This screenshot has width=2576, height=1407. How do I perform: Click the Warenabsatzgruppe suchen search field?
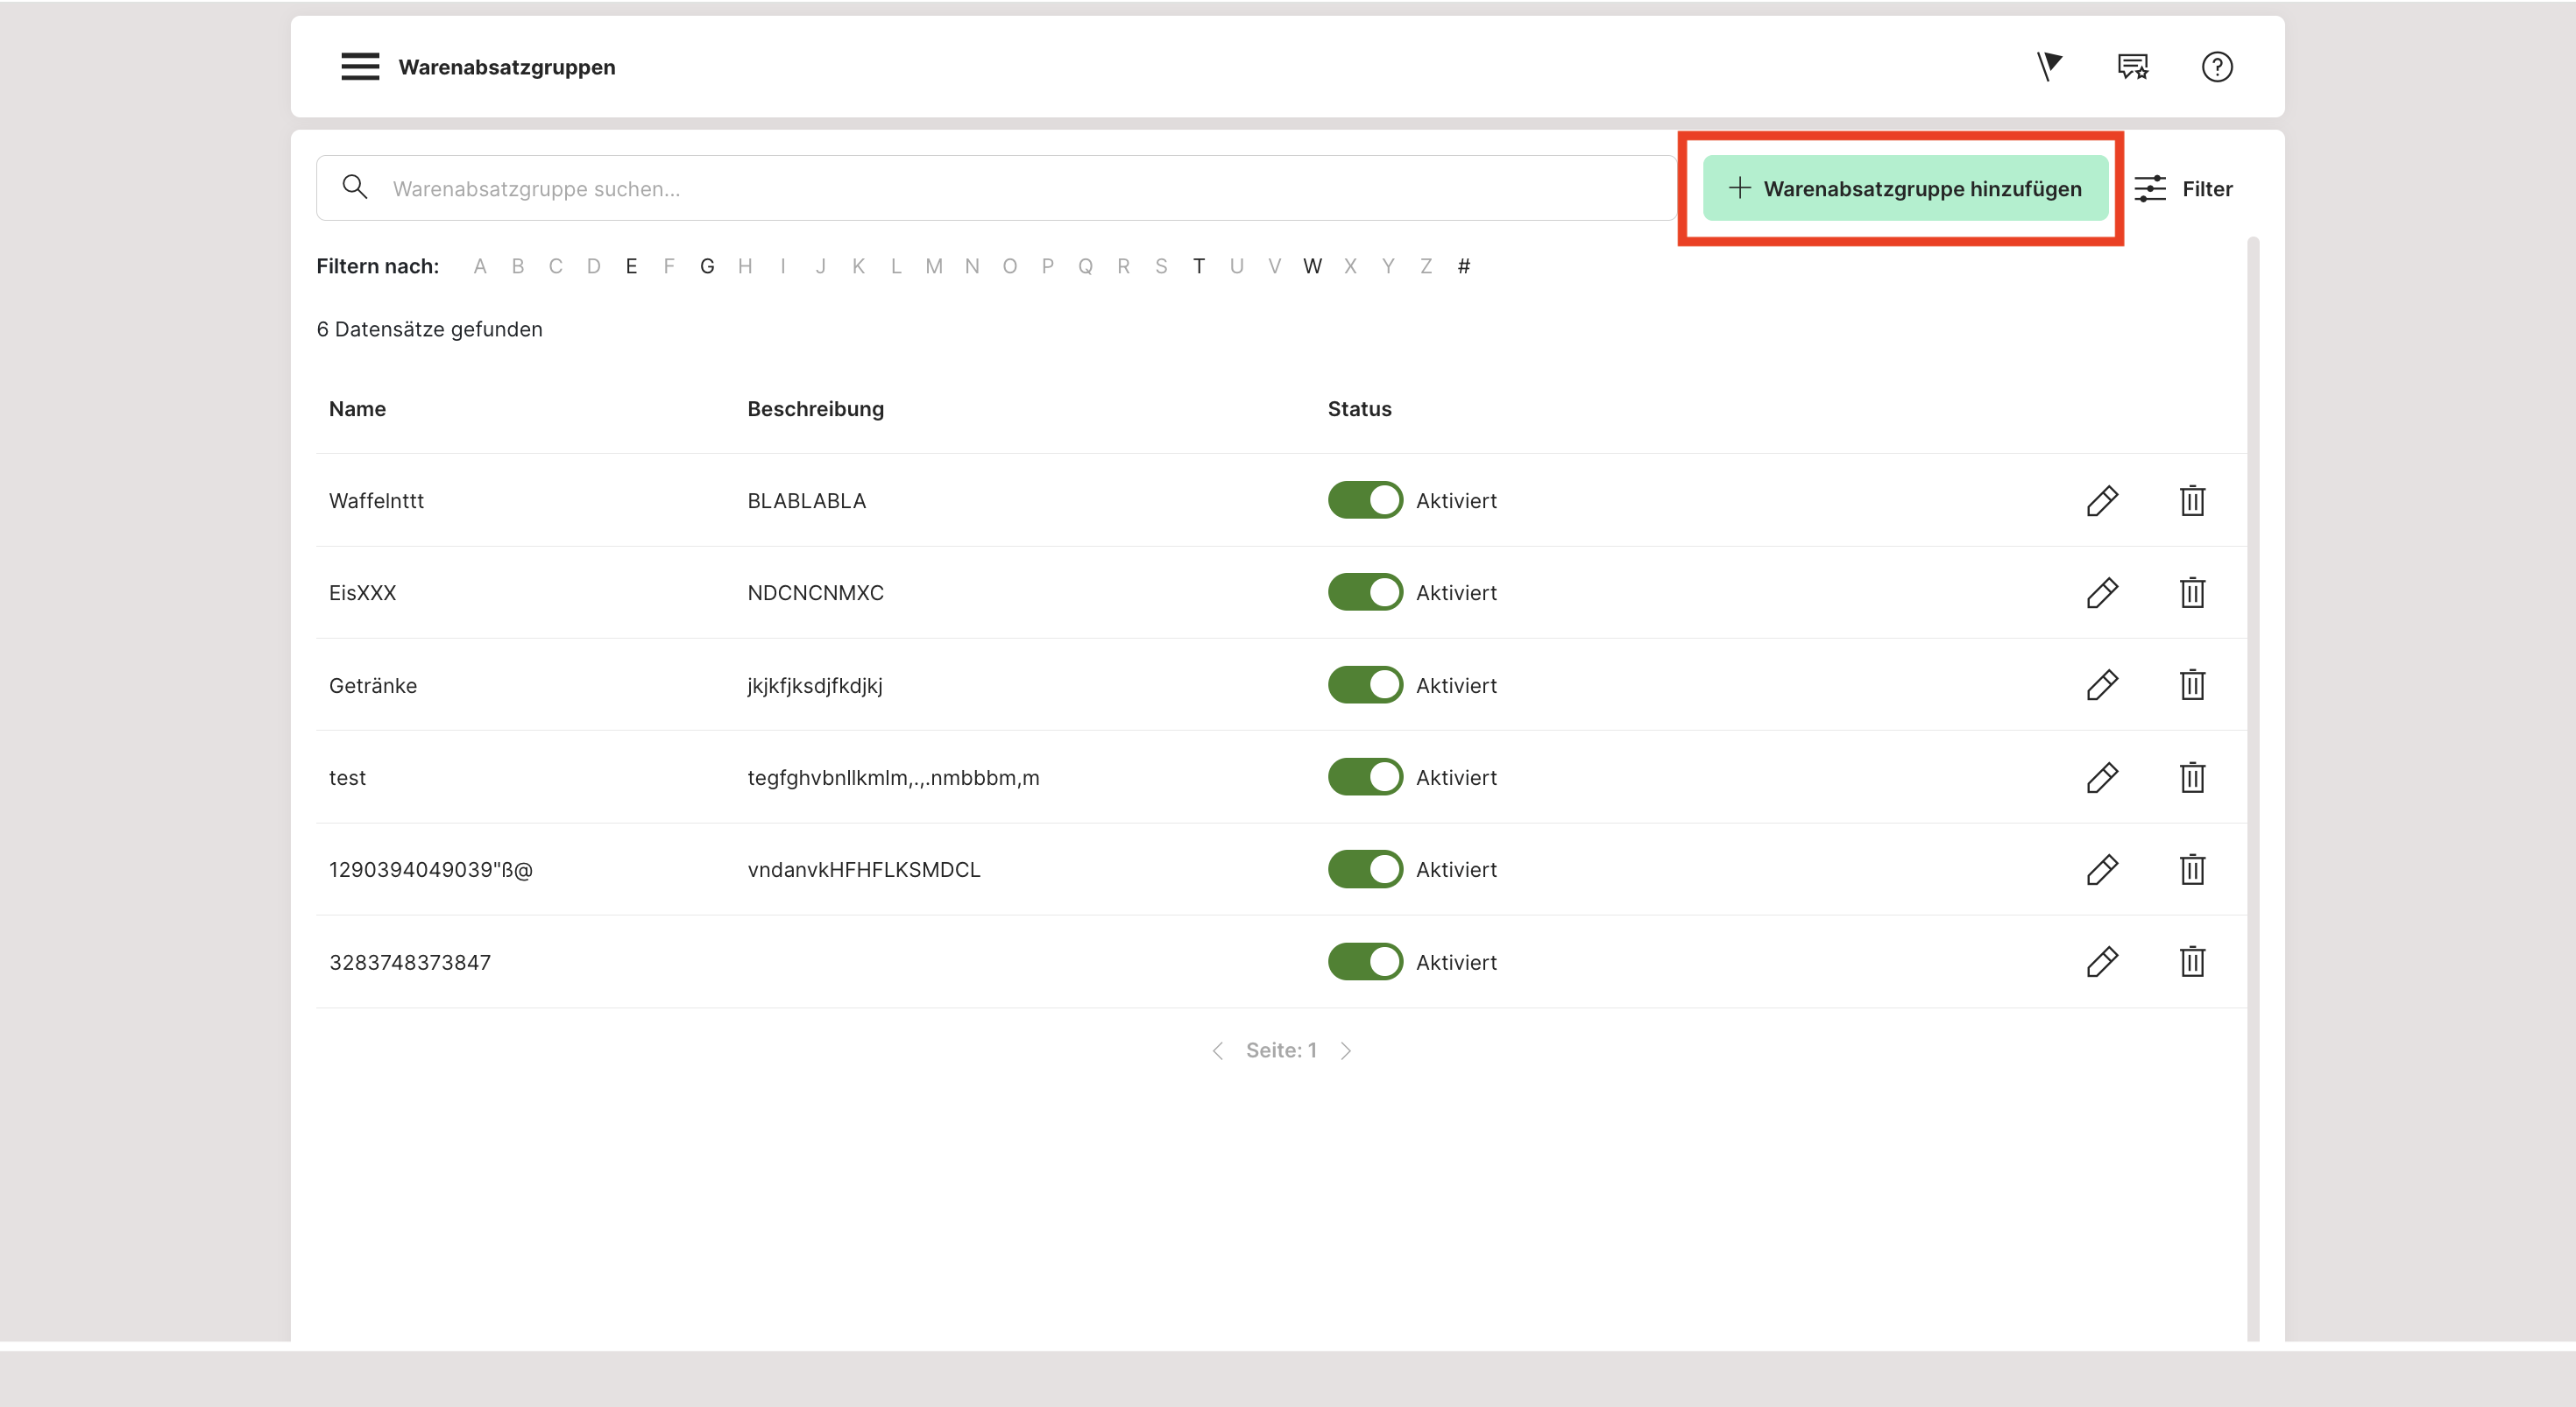click(1000, 189)
